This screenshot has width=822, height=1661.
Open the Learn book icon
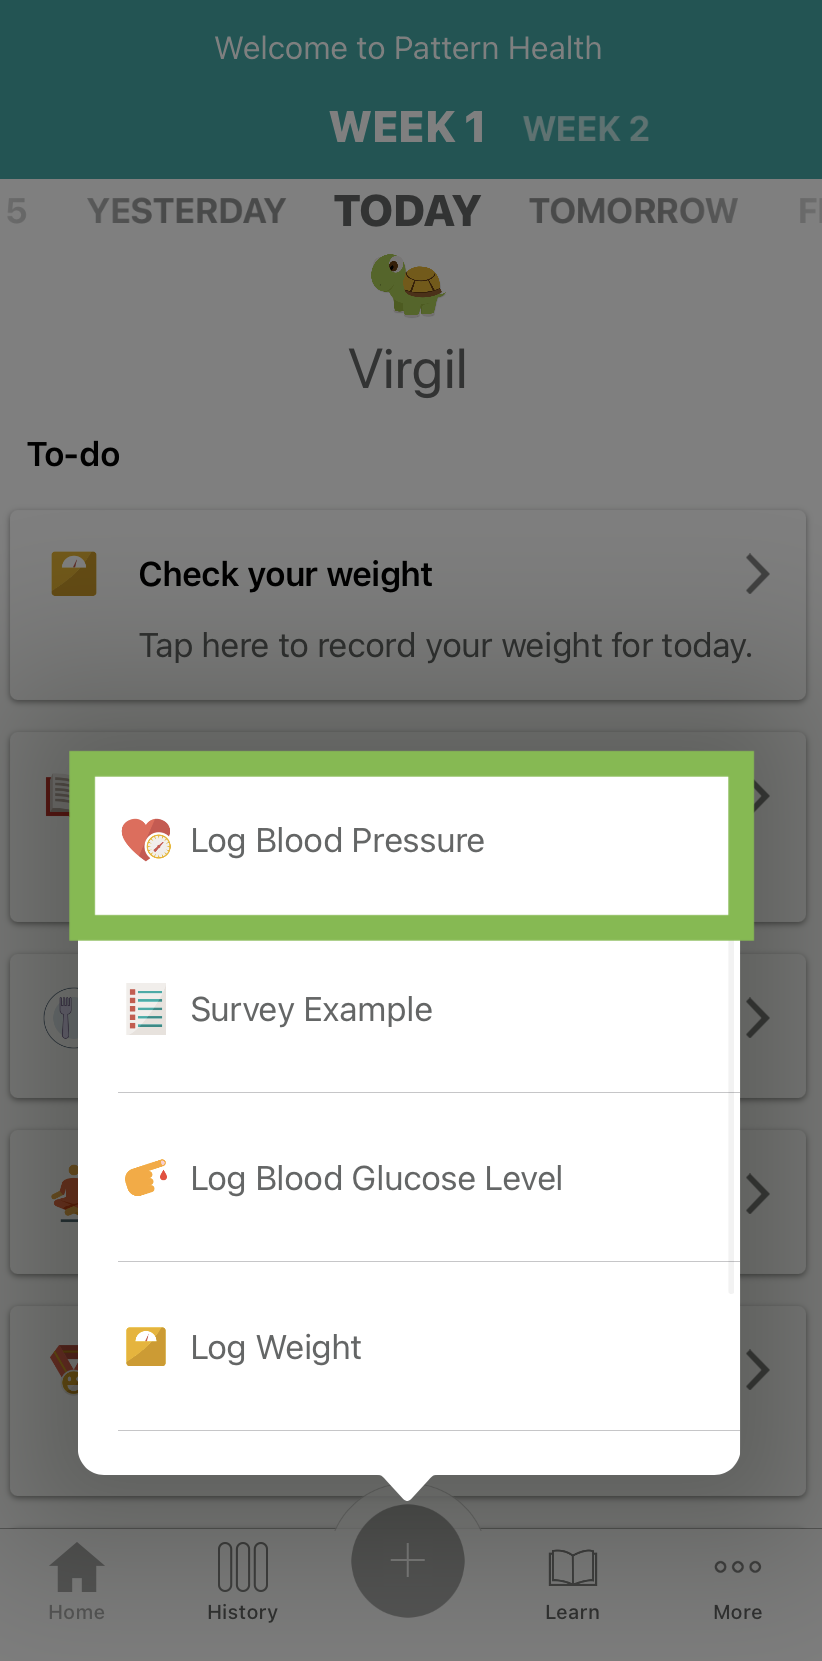coord(572,1567)
